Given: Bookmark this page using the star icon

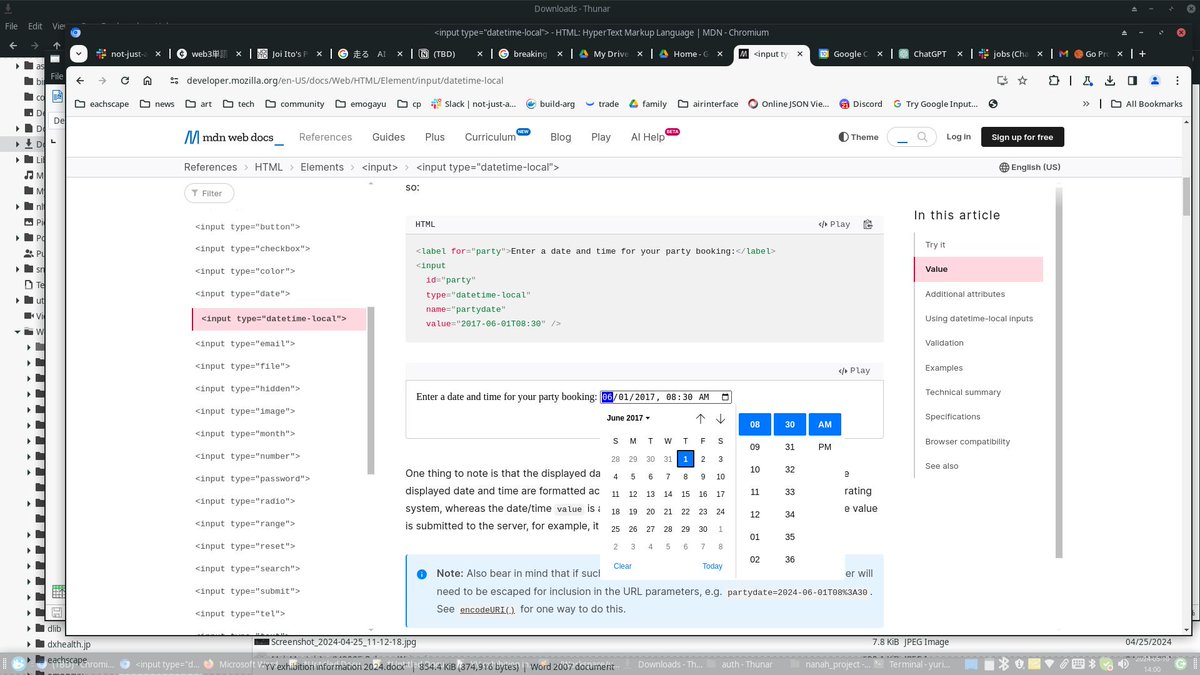Looking at the screenshot, I should (1022, 80).
